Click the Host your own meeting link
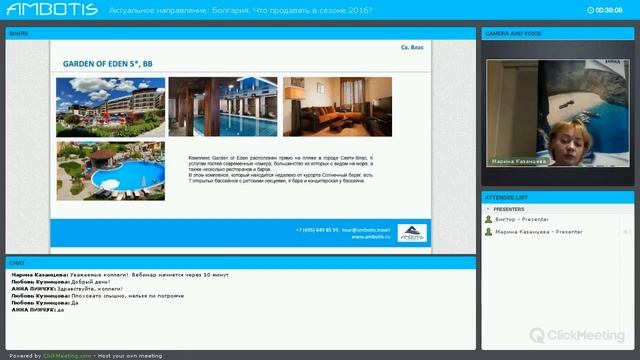 (x=130, y=356)
